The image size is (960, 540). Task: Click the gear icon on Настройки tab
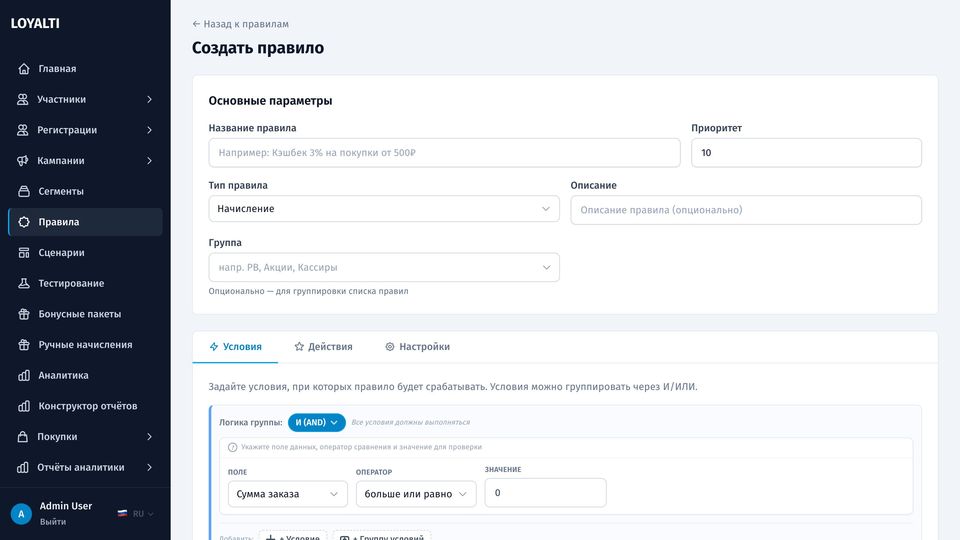coord(389,347)
